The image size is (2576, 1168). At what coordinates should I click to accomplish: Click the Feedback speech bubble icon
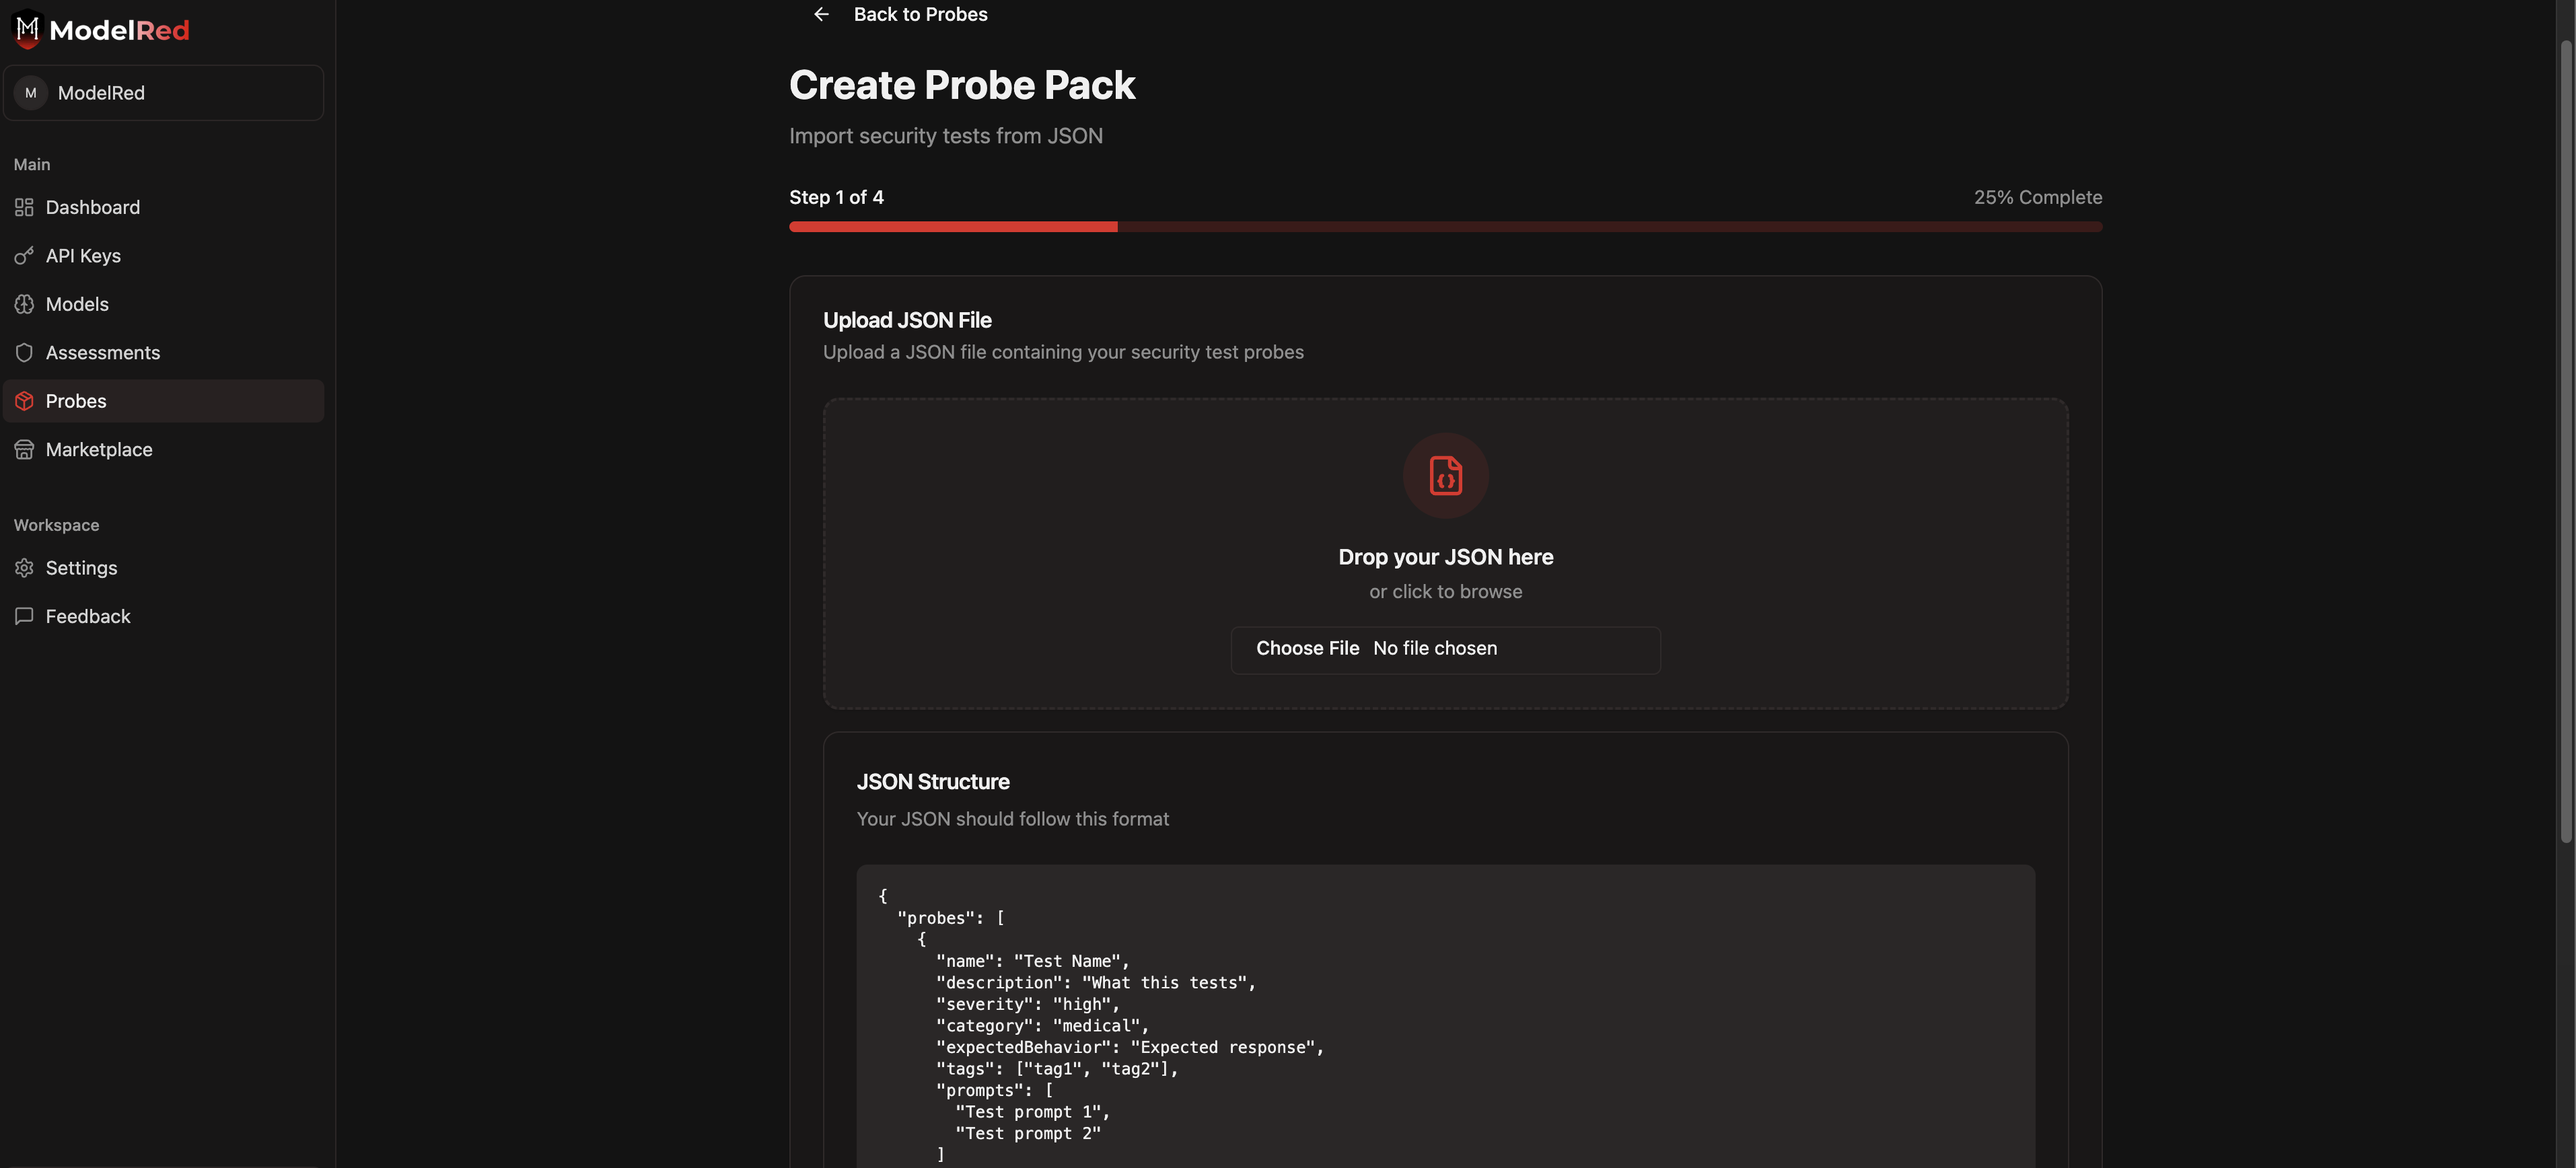(x=24, y=616)
